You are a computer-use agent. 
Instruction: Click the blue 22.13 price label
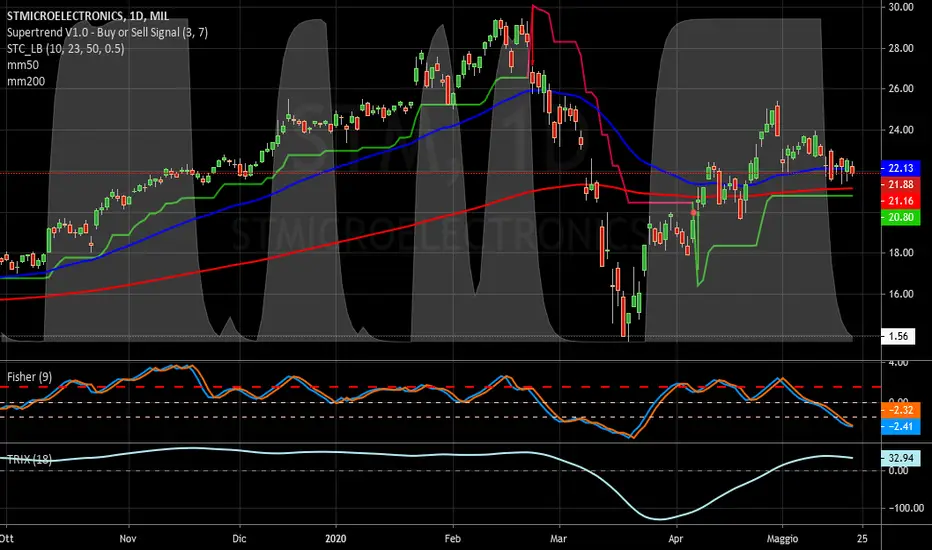click(900, 168)
